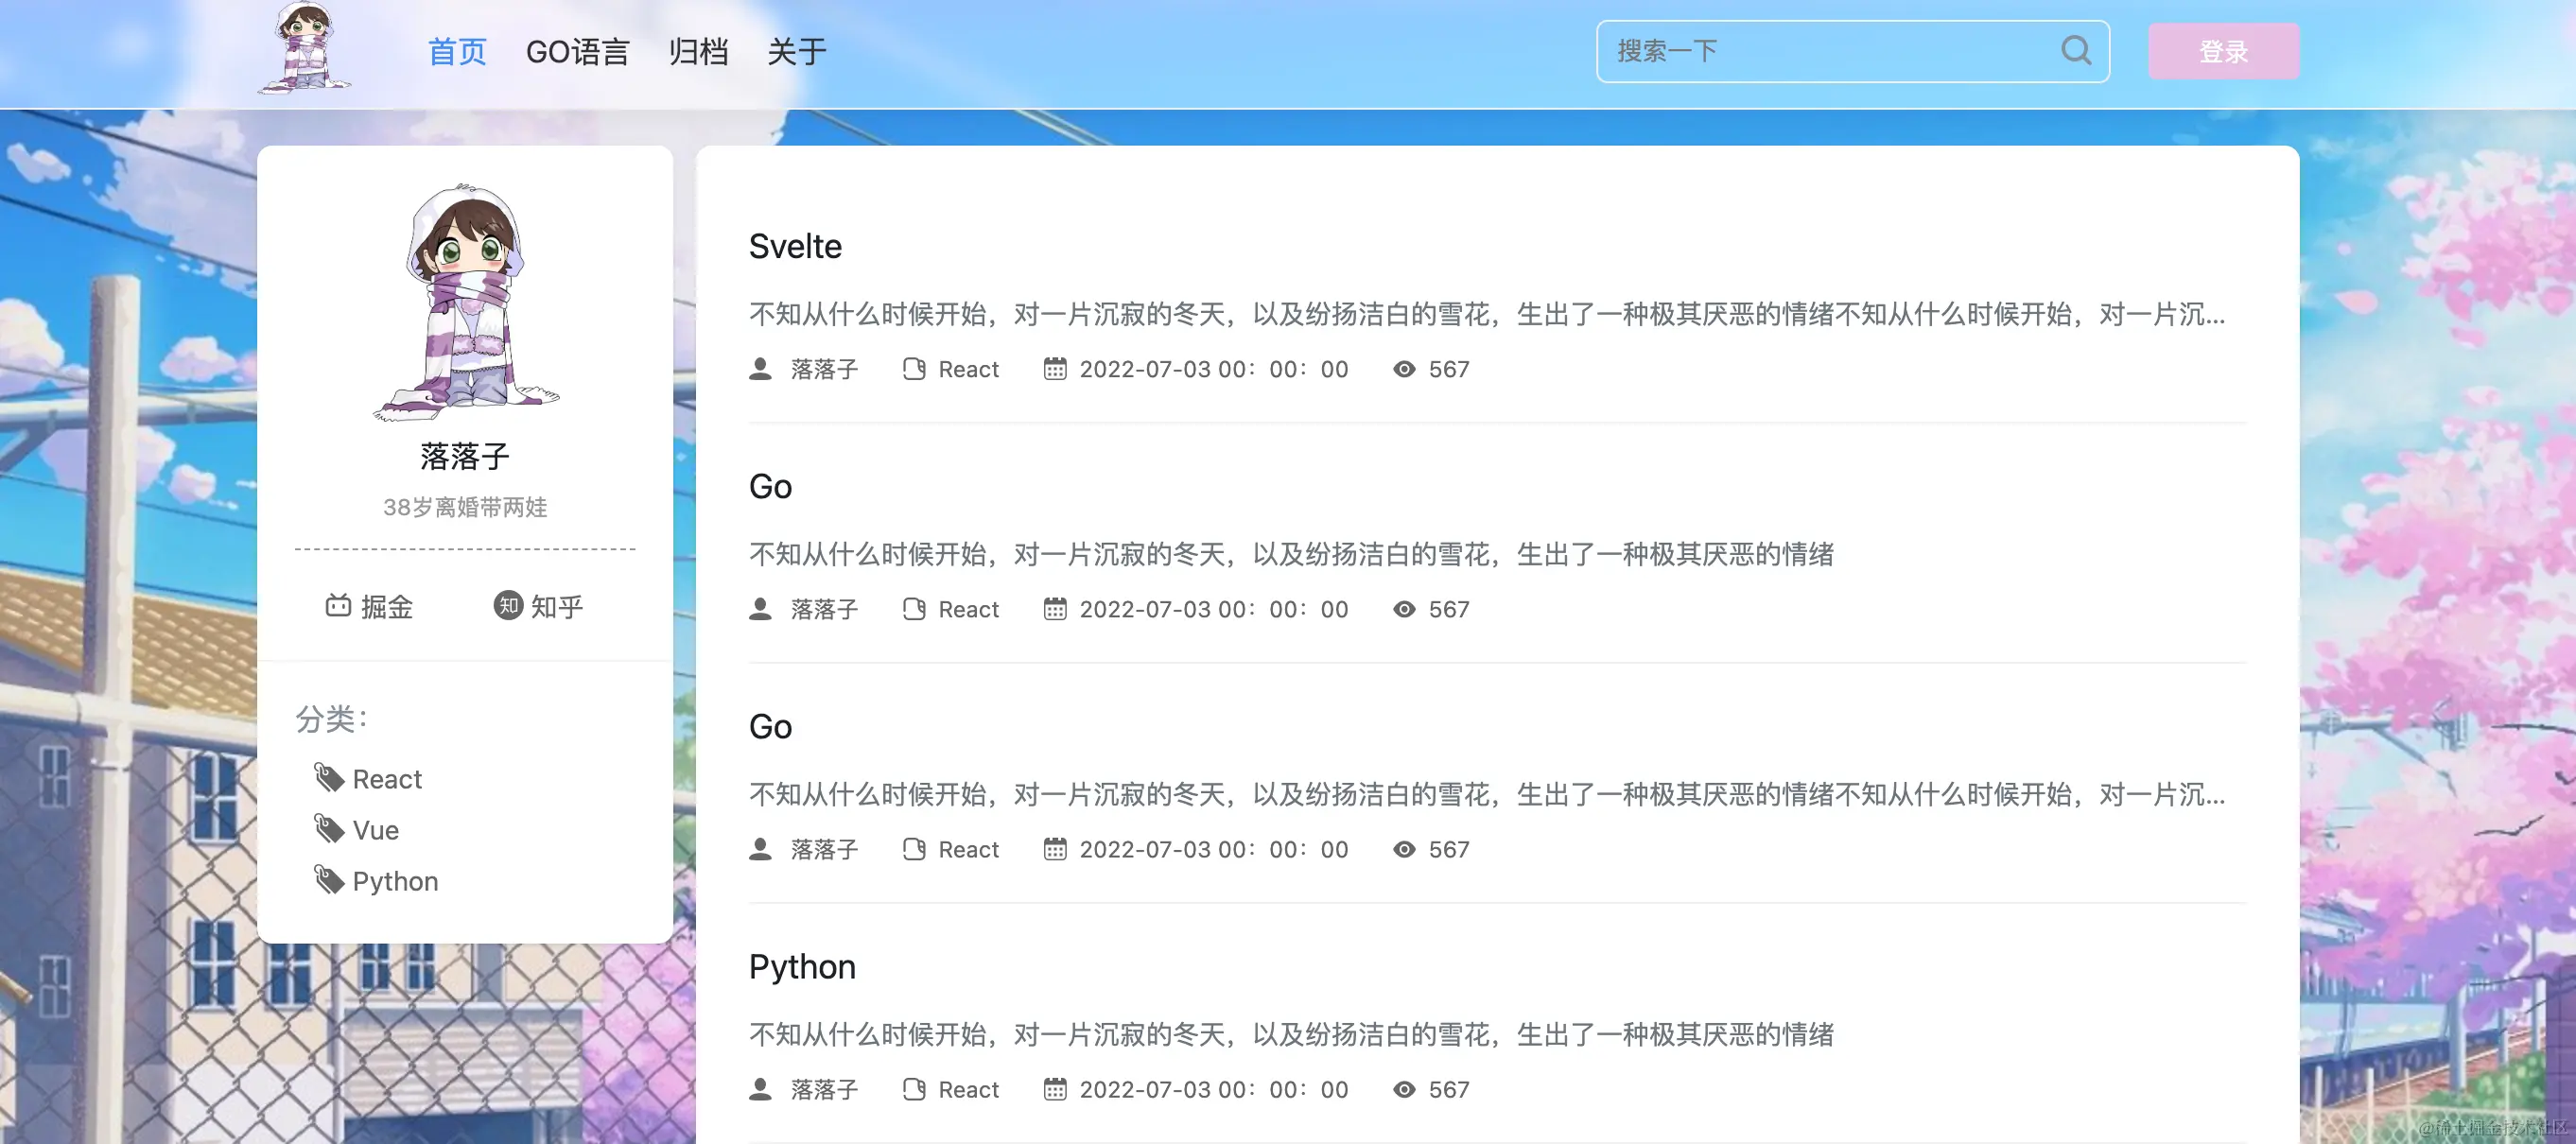Click the eye icon showing 567 views on Go article
Screen dimensions: 2576x1144
click(1404, 609)
